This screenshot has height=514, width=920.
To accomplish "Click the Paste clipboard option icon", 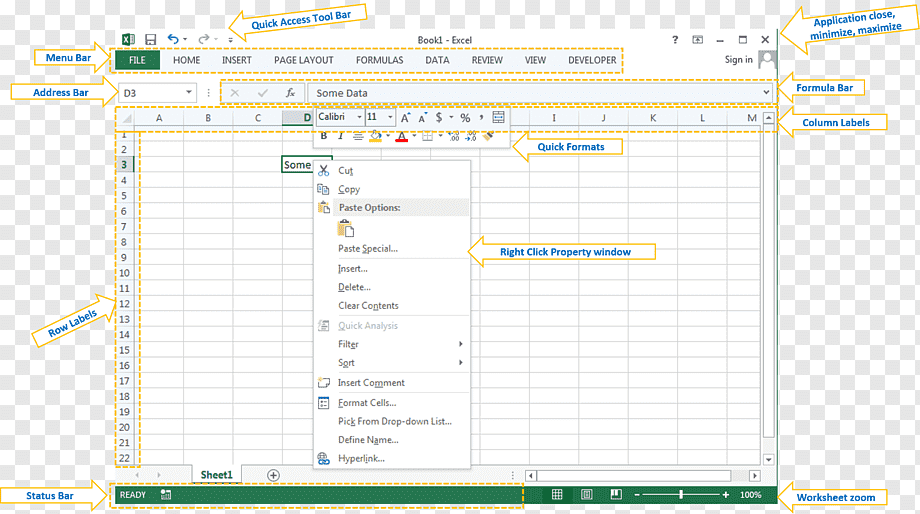I will click(346, 229).
